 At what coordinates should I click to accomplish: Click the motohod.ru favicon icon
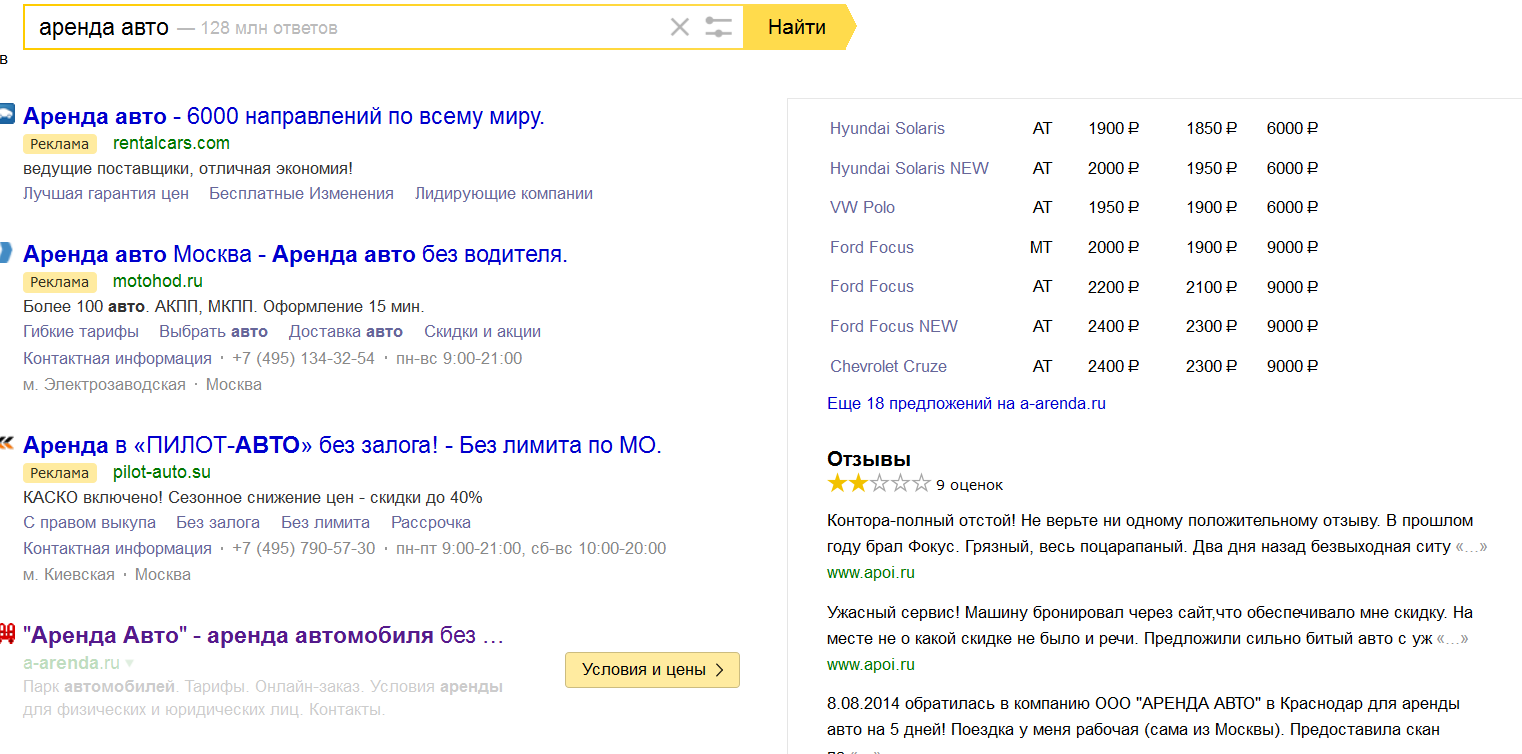coord(6,252)
